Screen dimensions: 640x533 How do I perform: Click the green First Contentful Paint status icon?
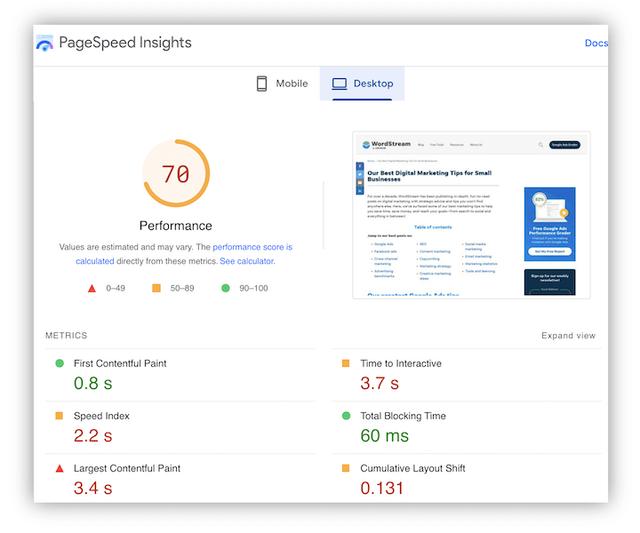(x=60, y=363)
